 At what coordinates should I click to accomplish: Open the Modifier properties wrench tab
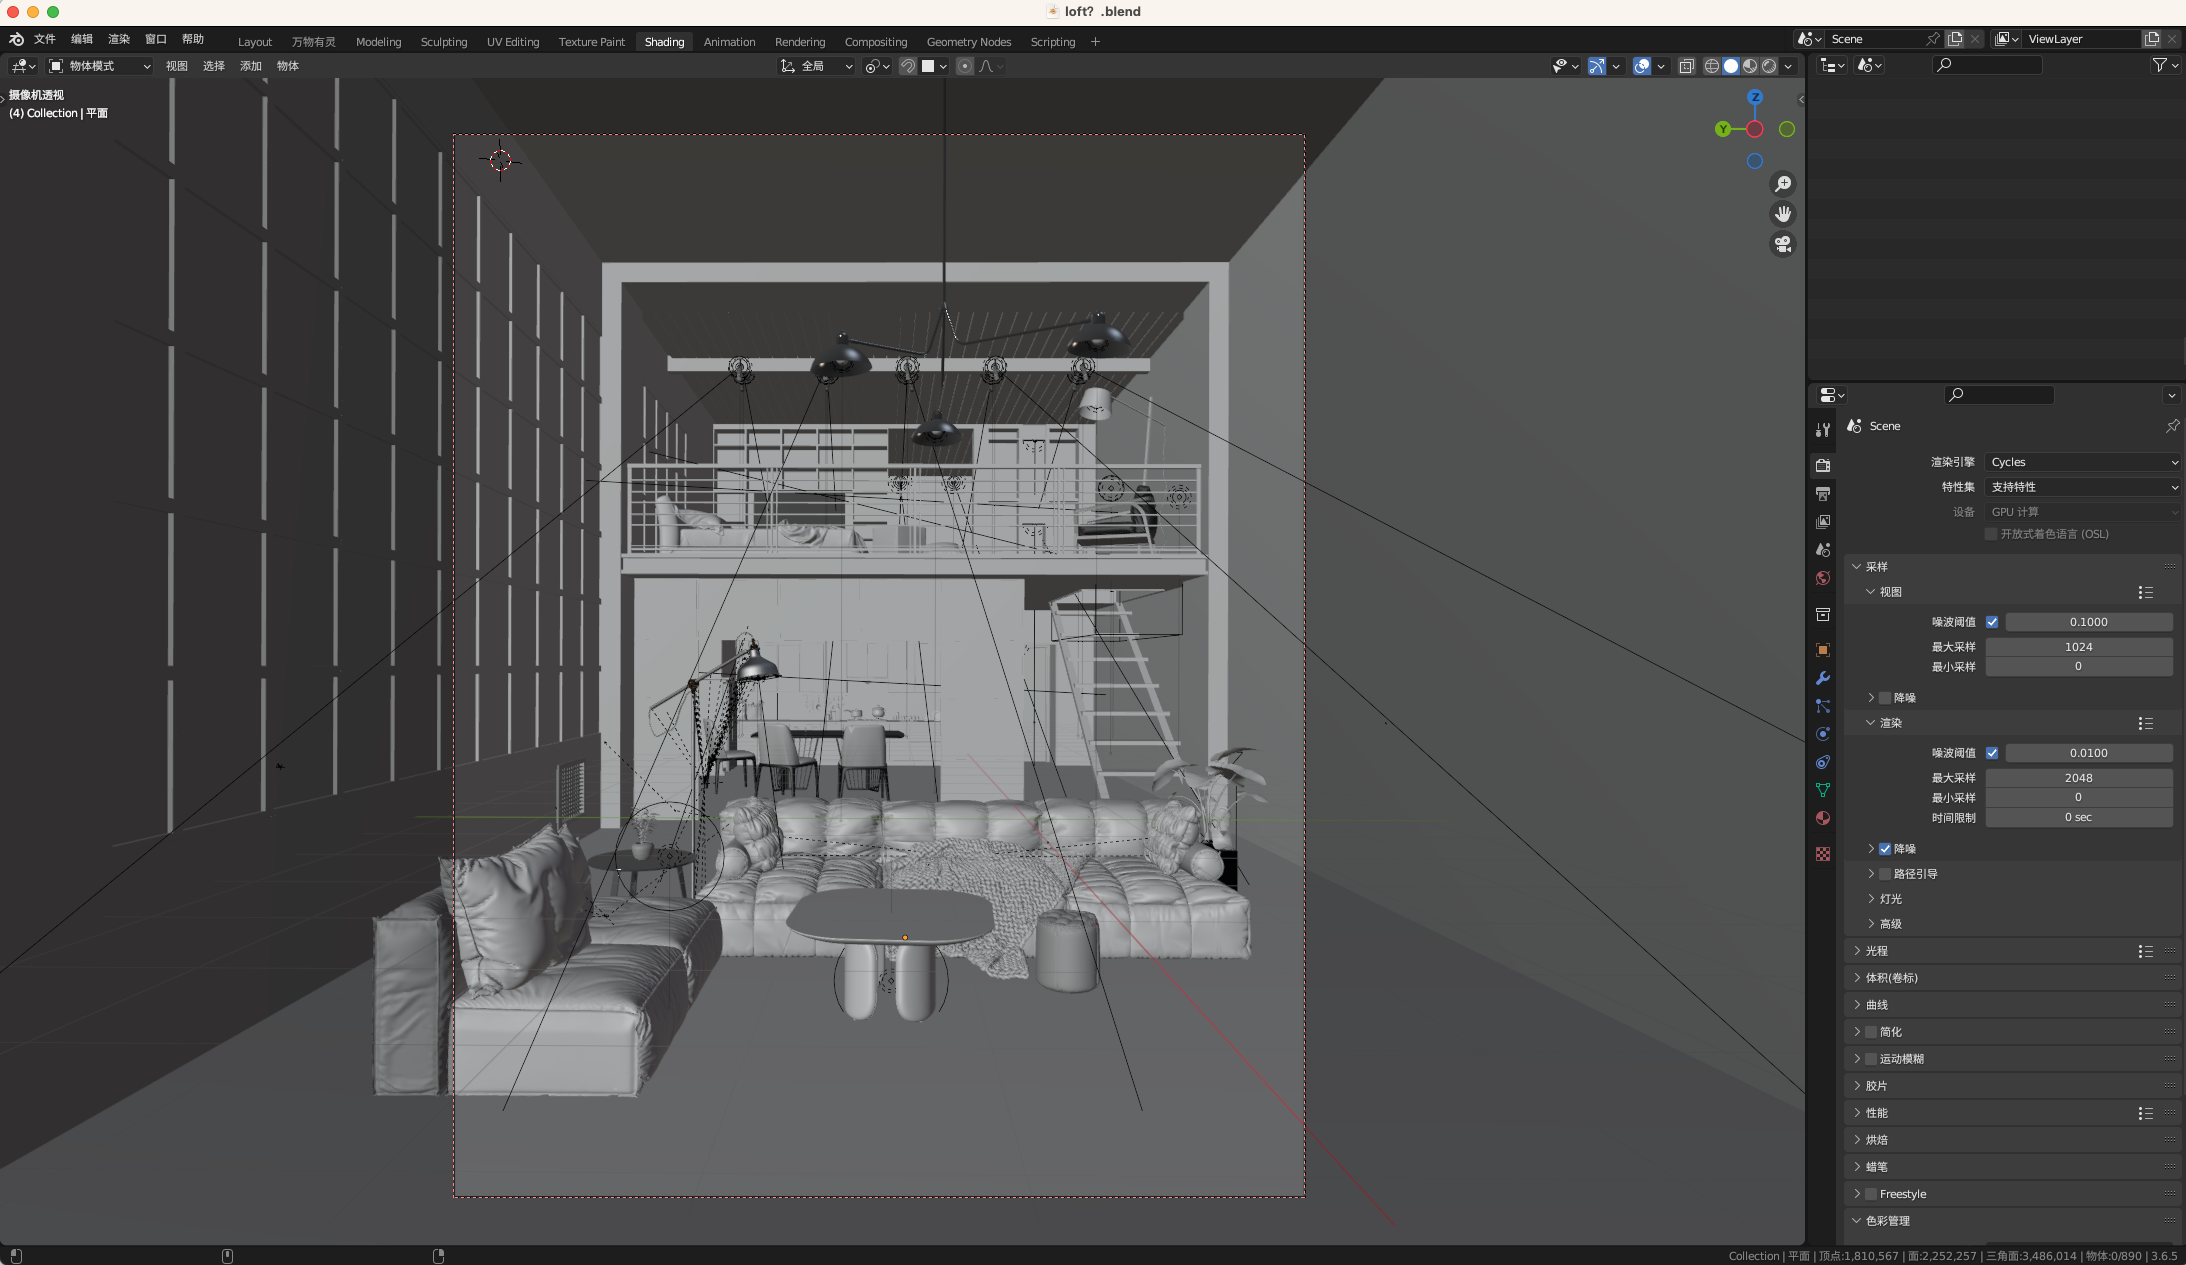pyautogui.click(x=1823, y=678)
